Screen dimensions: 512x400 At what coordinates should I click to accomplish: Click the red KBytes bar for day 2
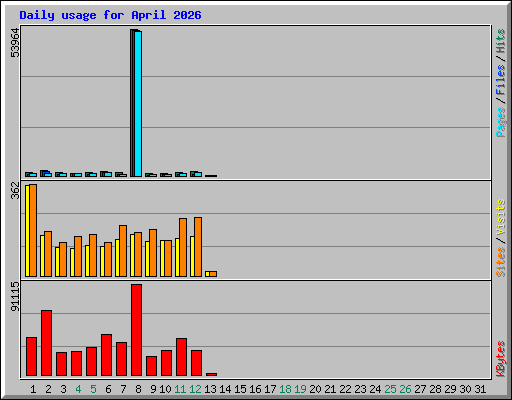tap(46, 343)
